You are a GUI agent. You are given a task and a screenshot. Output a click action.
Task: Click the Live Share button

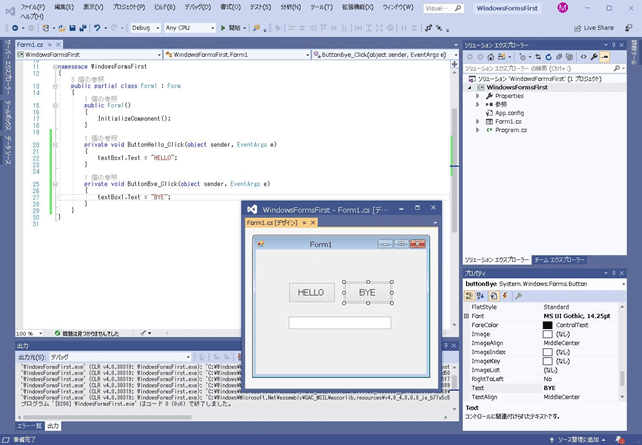pyautogui.click(x=594, y=28)
